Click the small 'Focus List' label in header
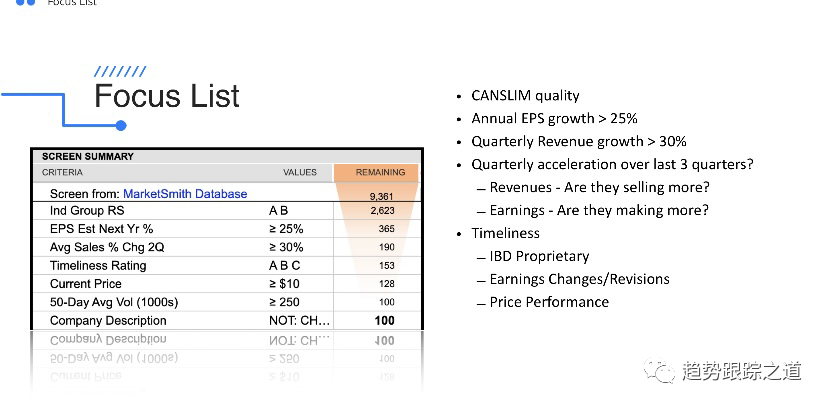The height and width of the screenshot is (407, 828). tap(72, 3)
